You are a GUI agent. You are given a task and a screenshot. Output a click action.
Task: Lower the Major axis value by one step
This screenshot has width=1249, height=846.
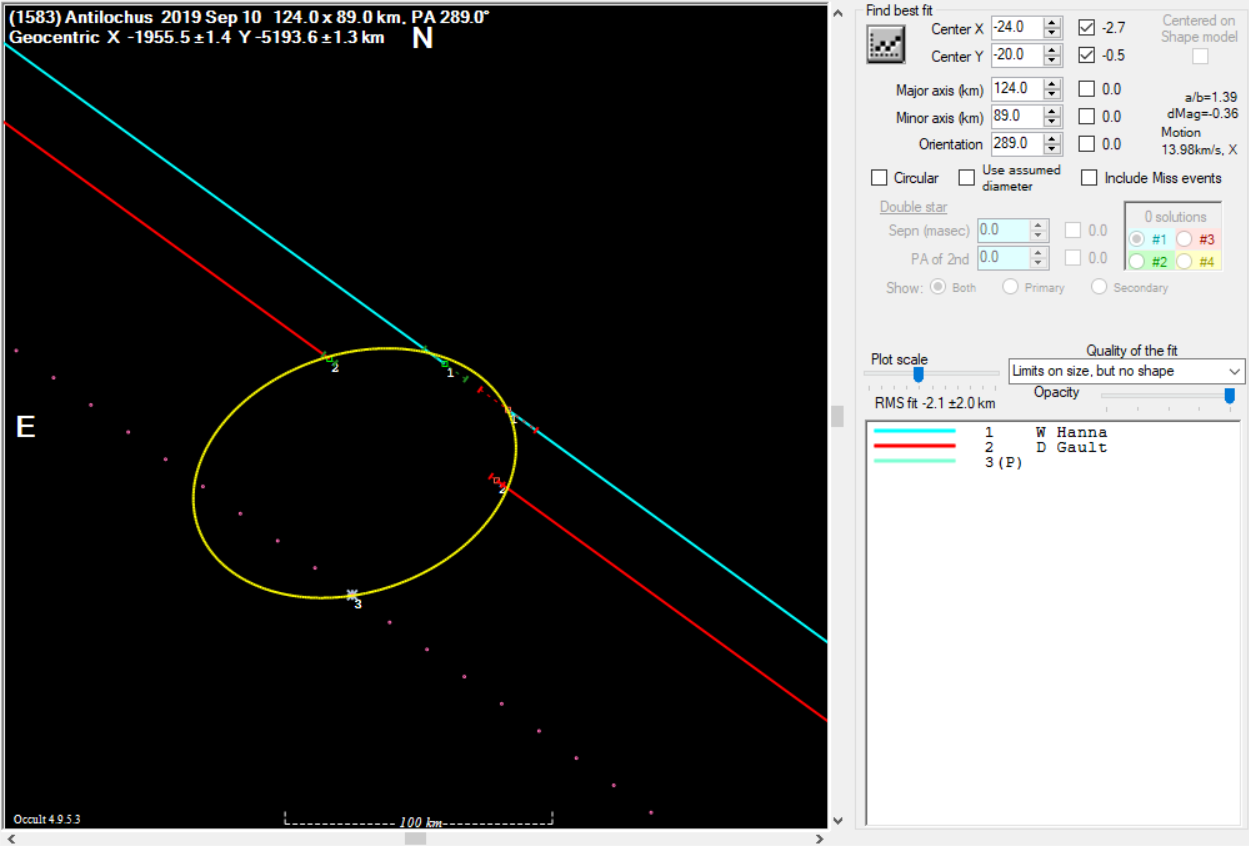coord(1052,94)
